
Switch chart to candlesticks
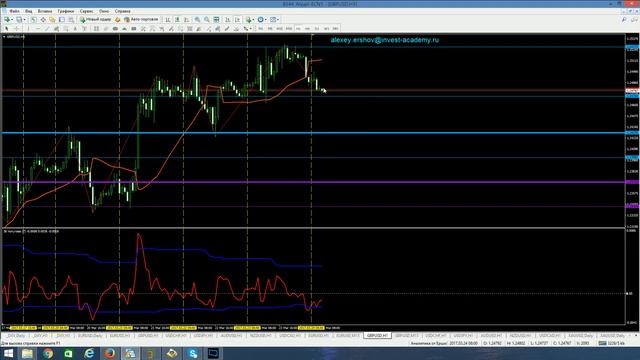[177, 20]
